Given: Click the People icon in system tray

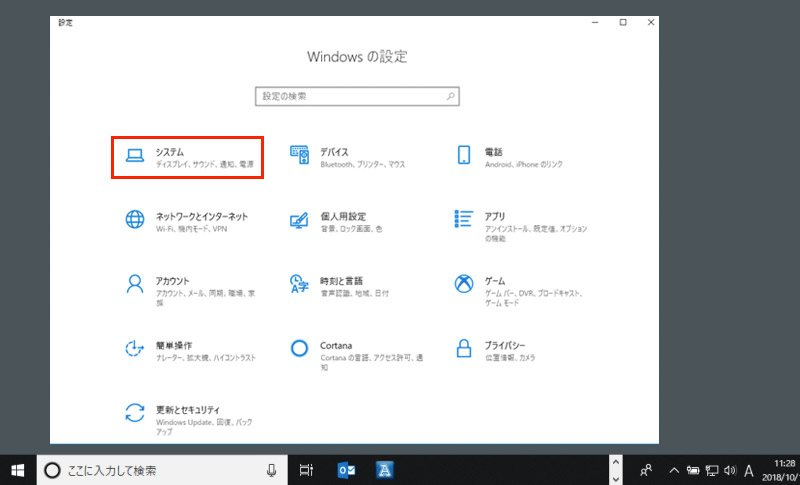Looking at the screenshot, I should pos(646,470).
